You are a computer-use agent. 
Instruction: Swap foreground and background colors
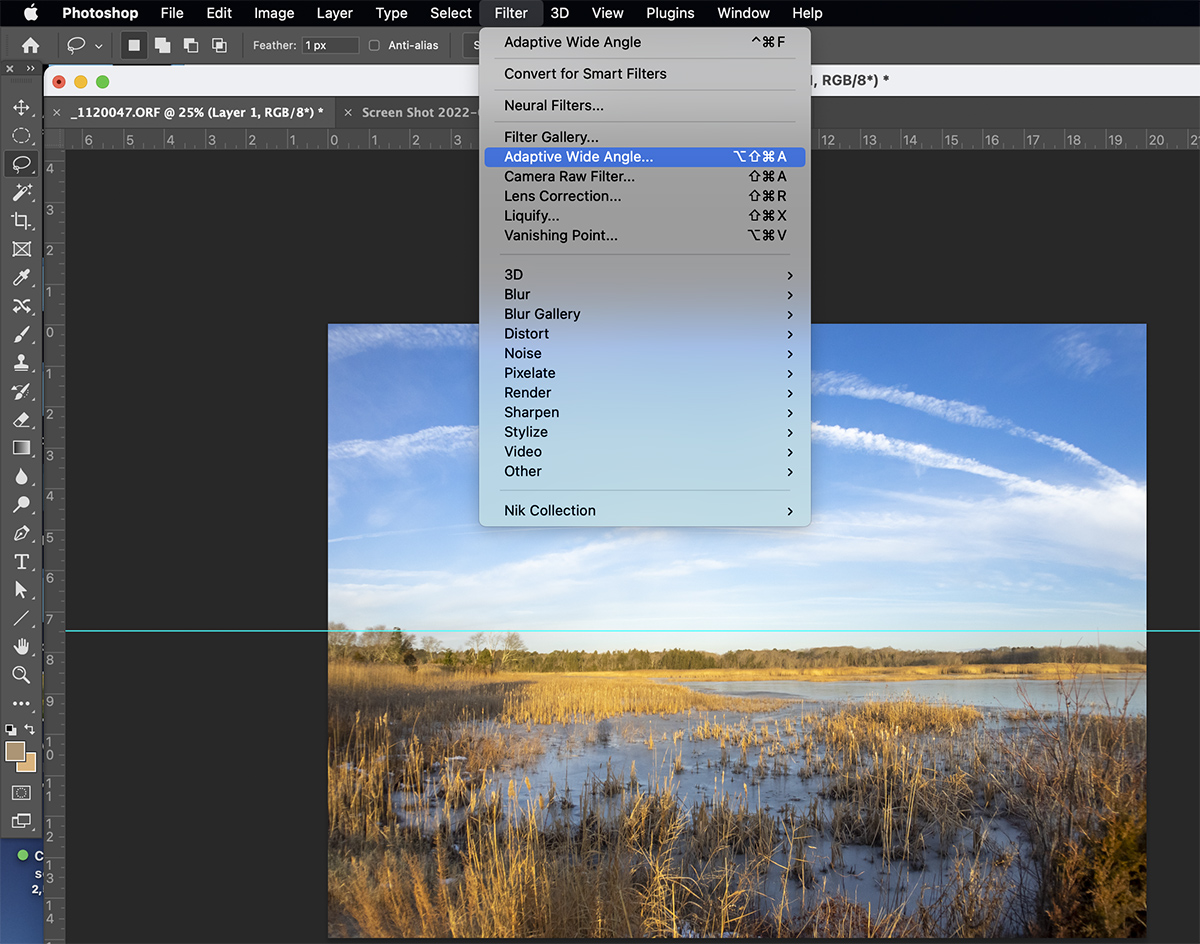[x=31, y=729]
